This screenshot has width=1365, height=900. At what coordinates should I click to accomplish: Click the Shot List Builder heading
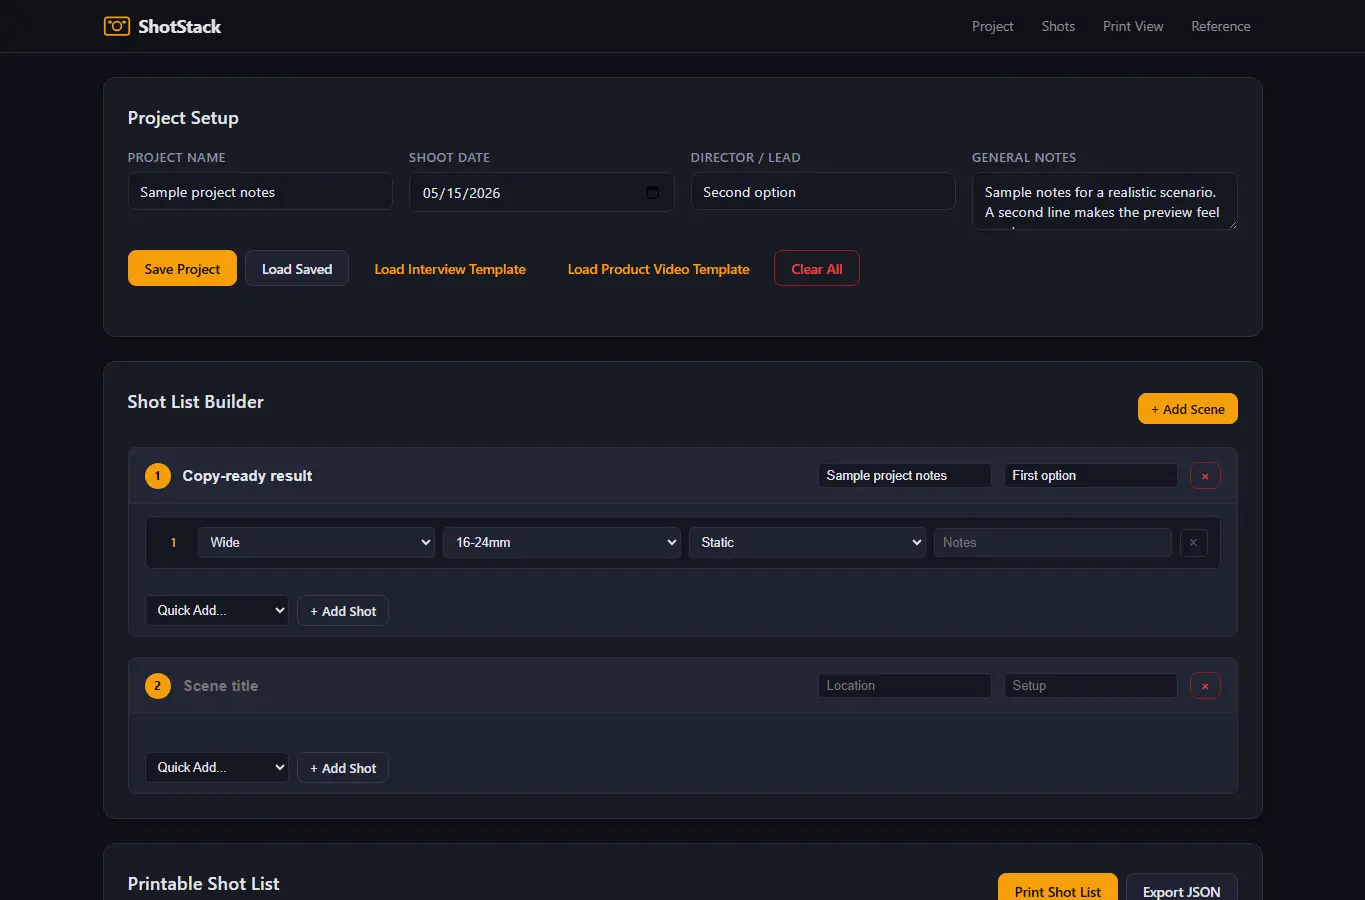coord(196,402)
